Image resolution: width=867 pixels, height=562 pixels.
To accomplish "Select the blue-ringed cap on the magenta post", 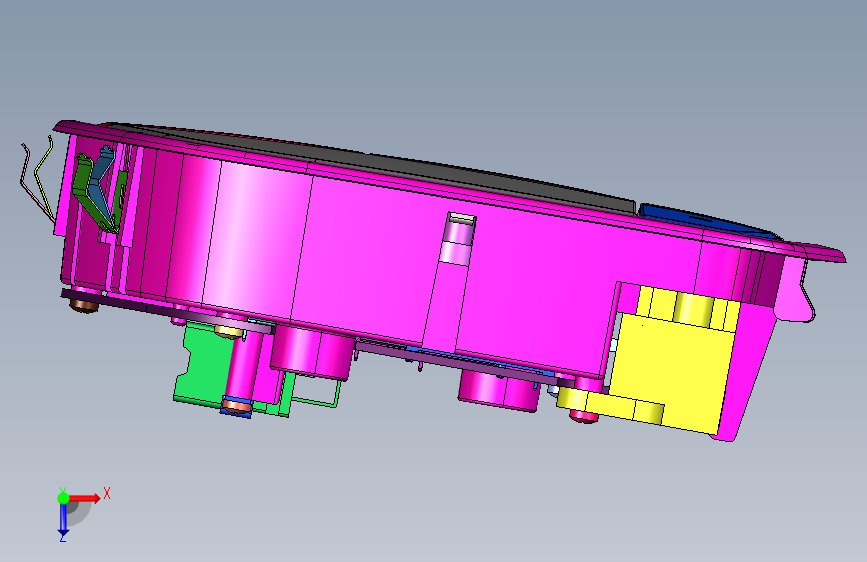I will pyautogui.click(x=237, y=405).
